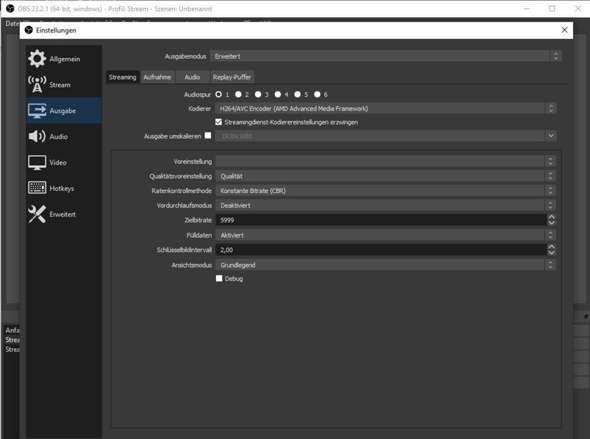Viewport: 590px width, 439px height.
Task: Click OBS logo in Einstellungen title bar
Action: click(x=29, y=30)
